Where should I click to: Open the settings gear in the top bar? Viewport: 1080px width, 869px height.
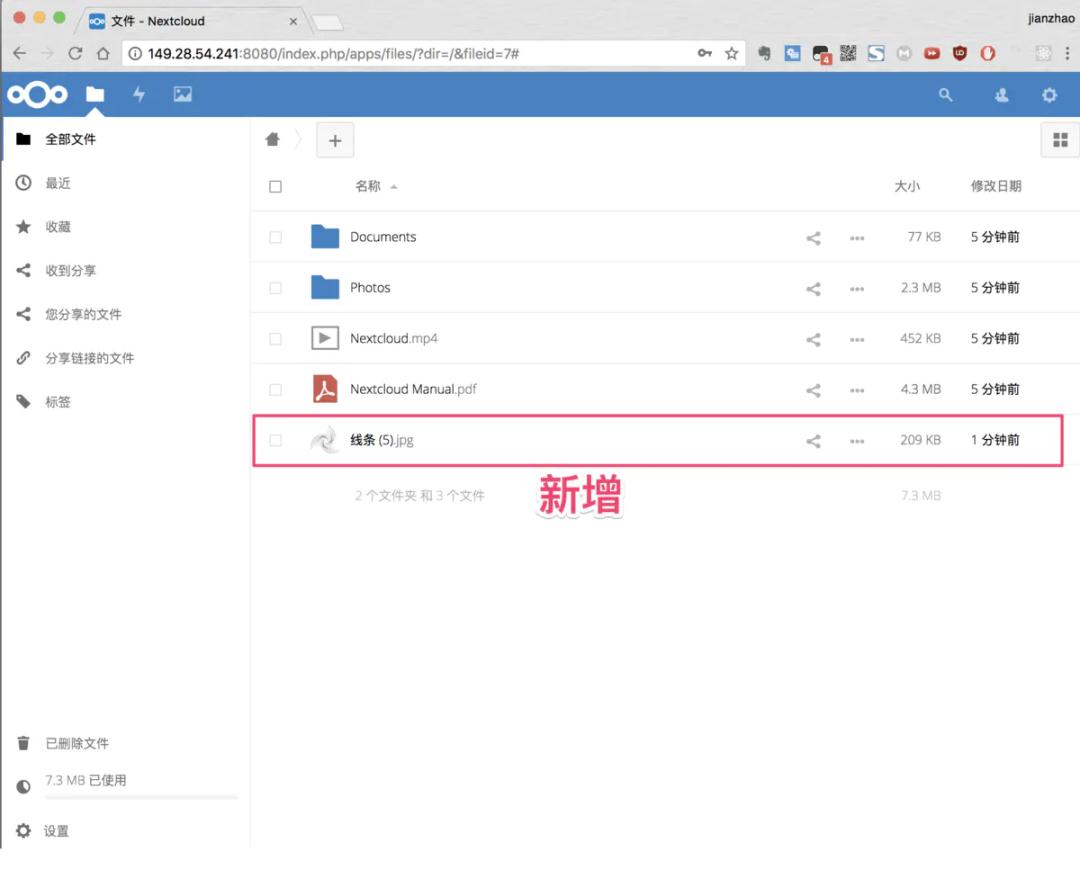point(1048,94)
